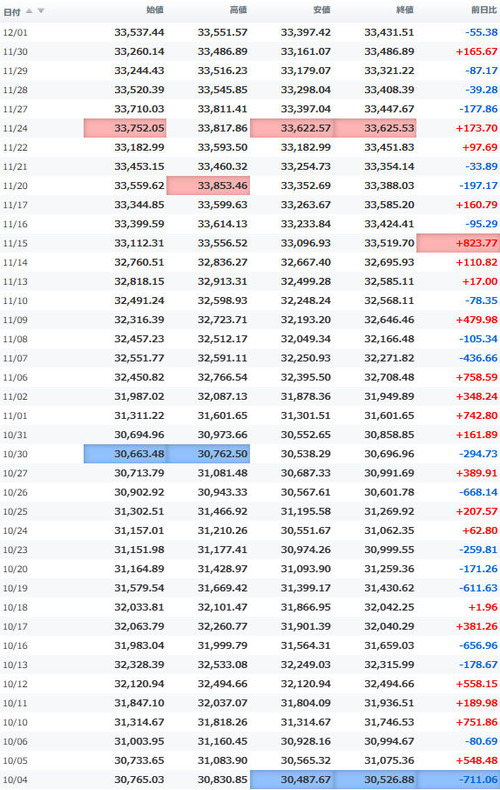500x790 pixels.
Task: Select the highlighted low value 30,487.67
Action: pyautogui.click(x=291, y=779)
